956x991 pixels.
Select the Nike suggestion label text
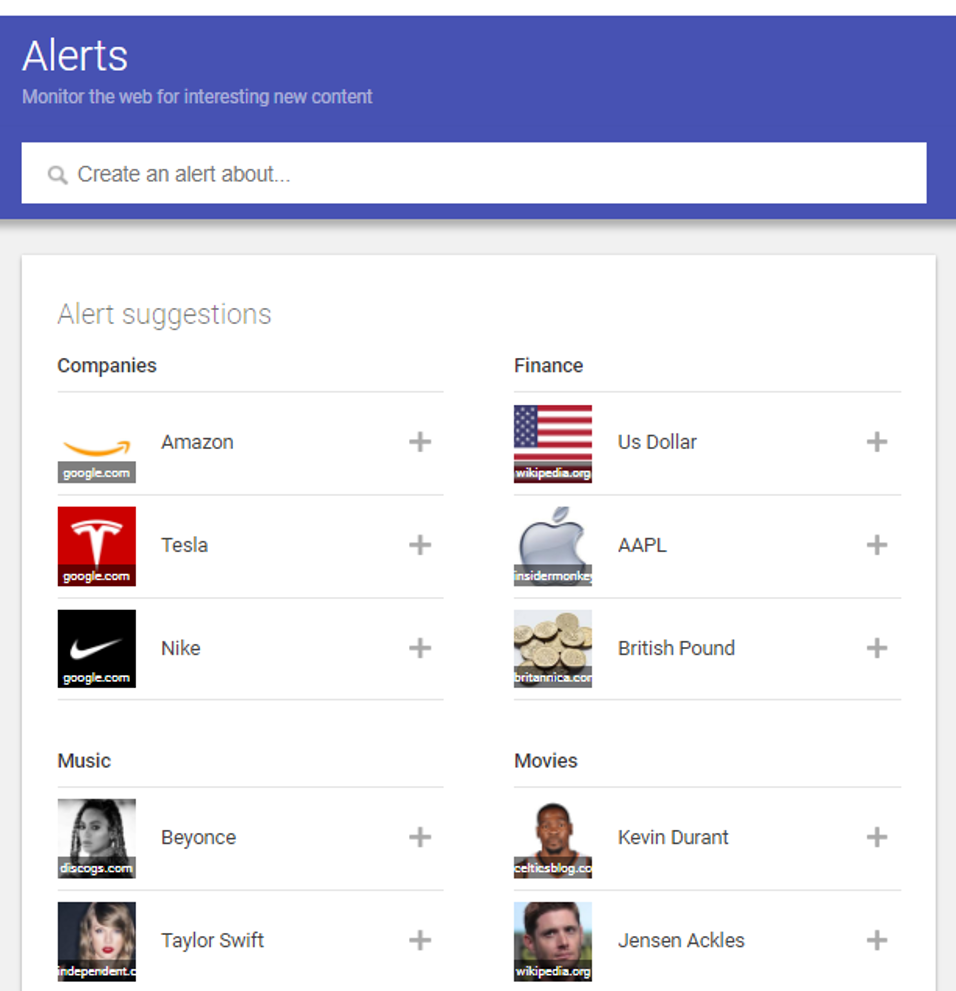(x=180, y=648)
